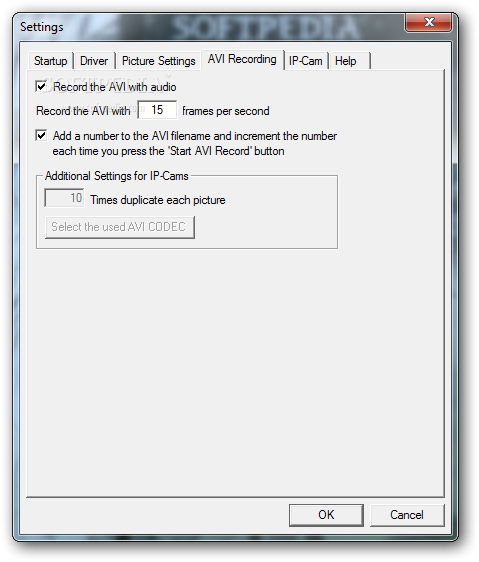
Task: Click the 'frames per second' label text
Action: click(226, 111)
